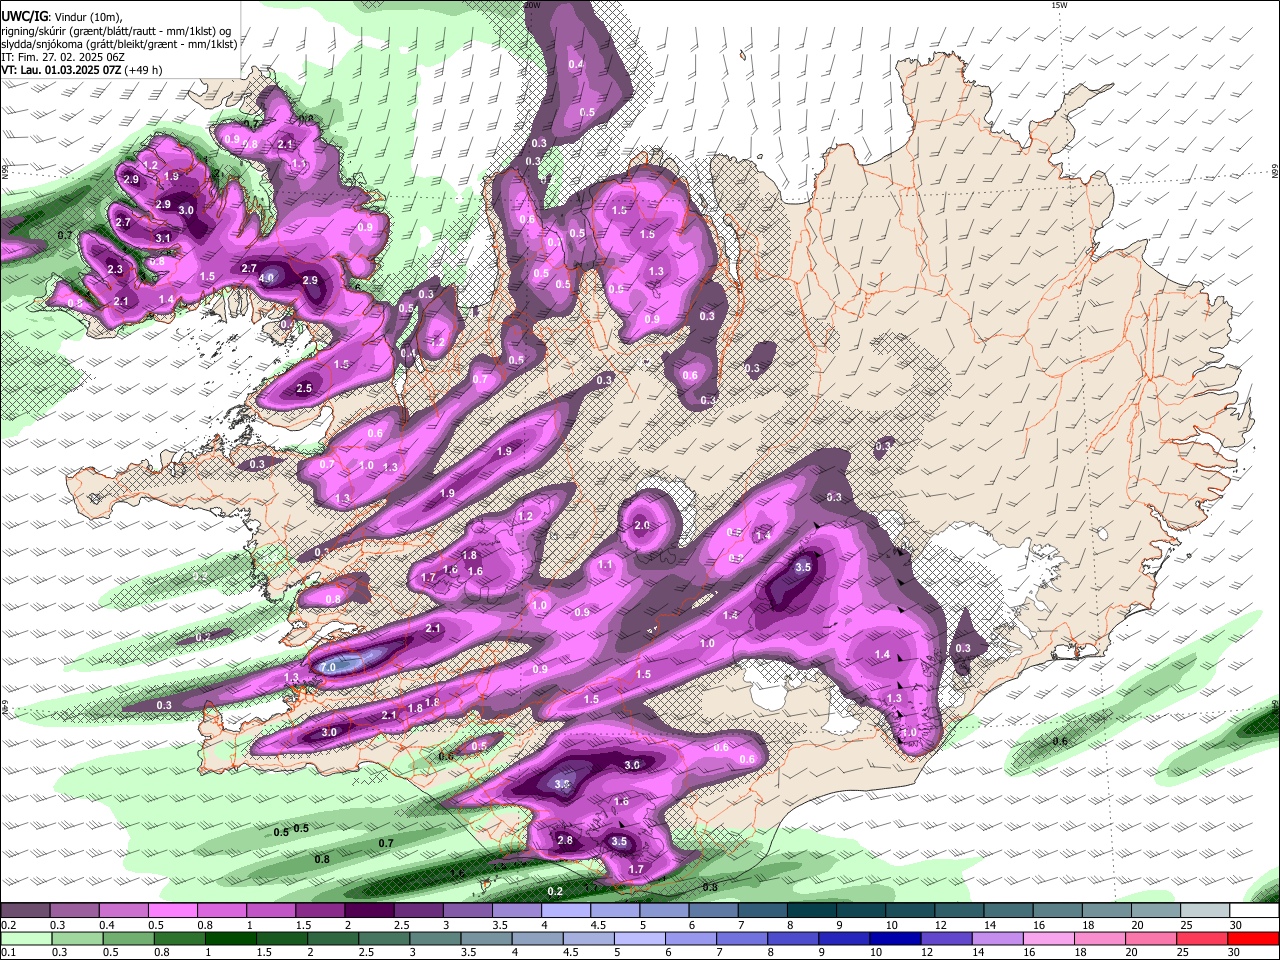Select the violet 12 rain legend swatch

click(947, 939)
